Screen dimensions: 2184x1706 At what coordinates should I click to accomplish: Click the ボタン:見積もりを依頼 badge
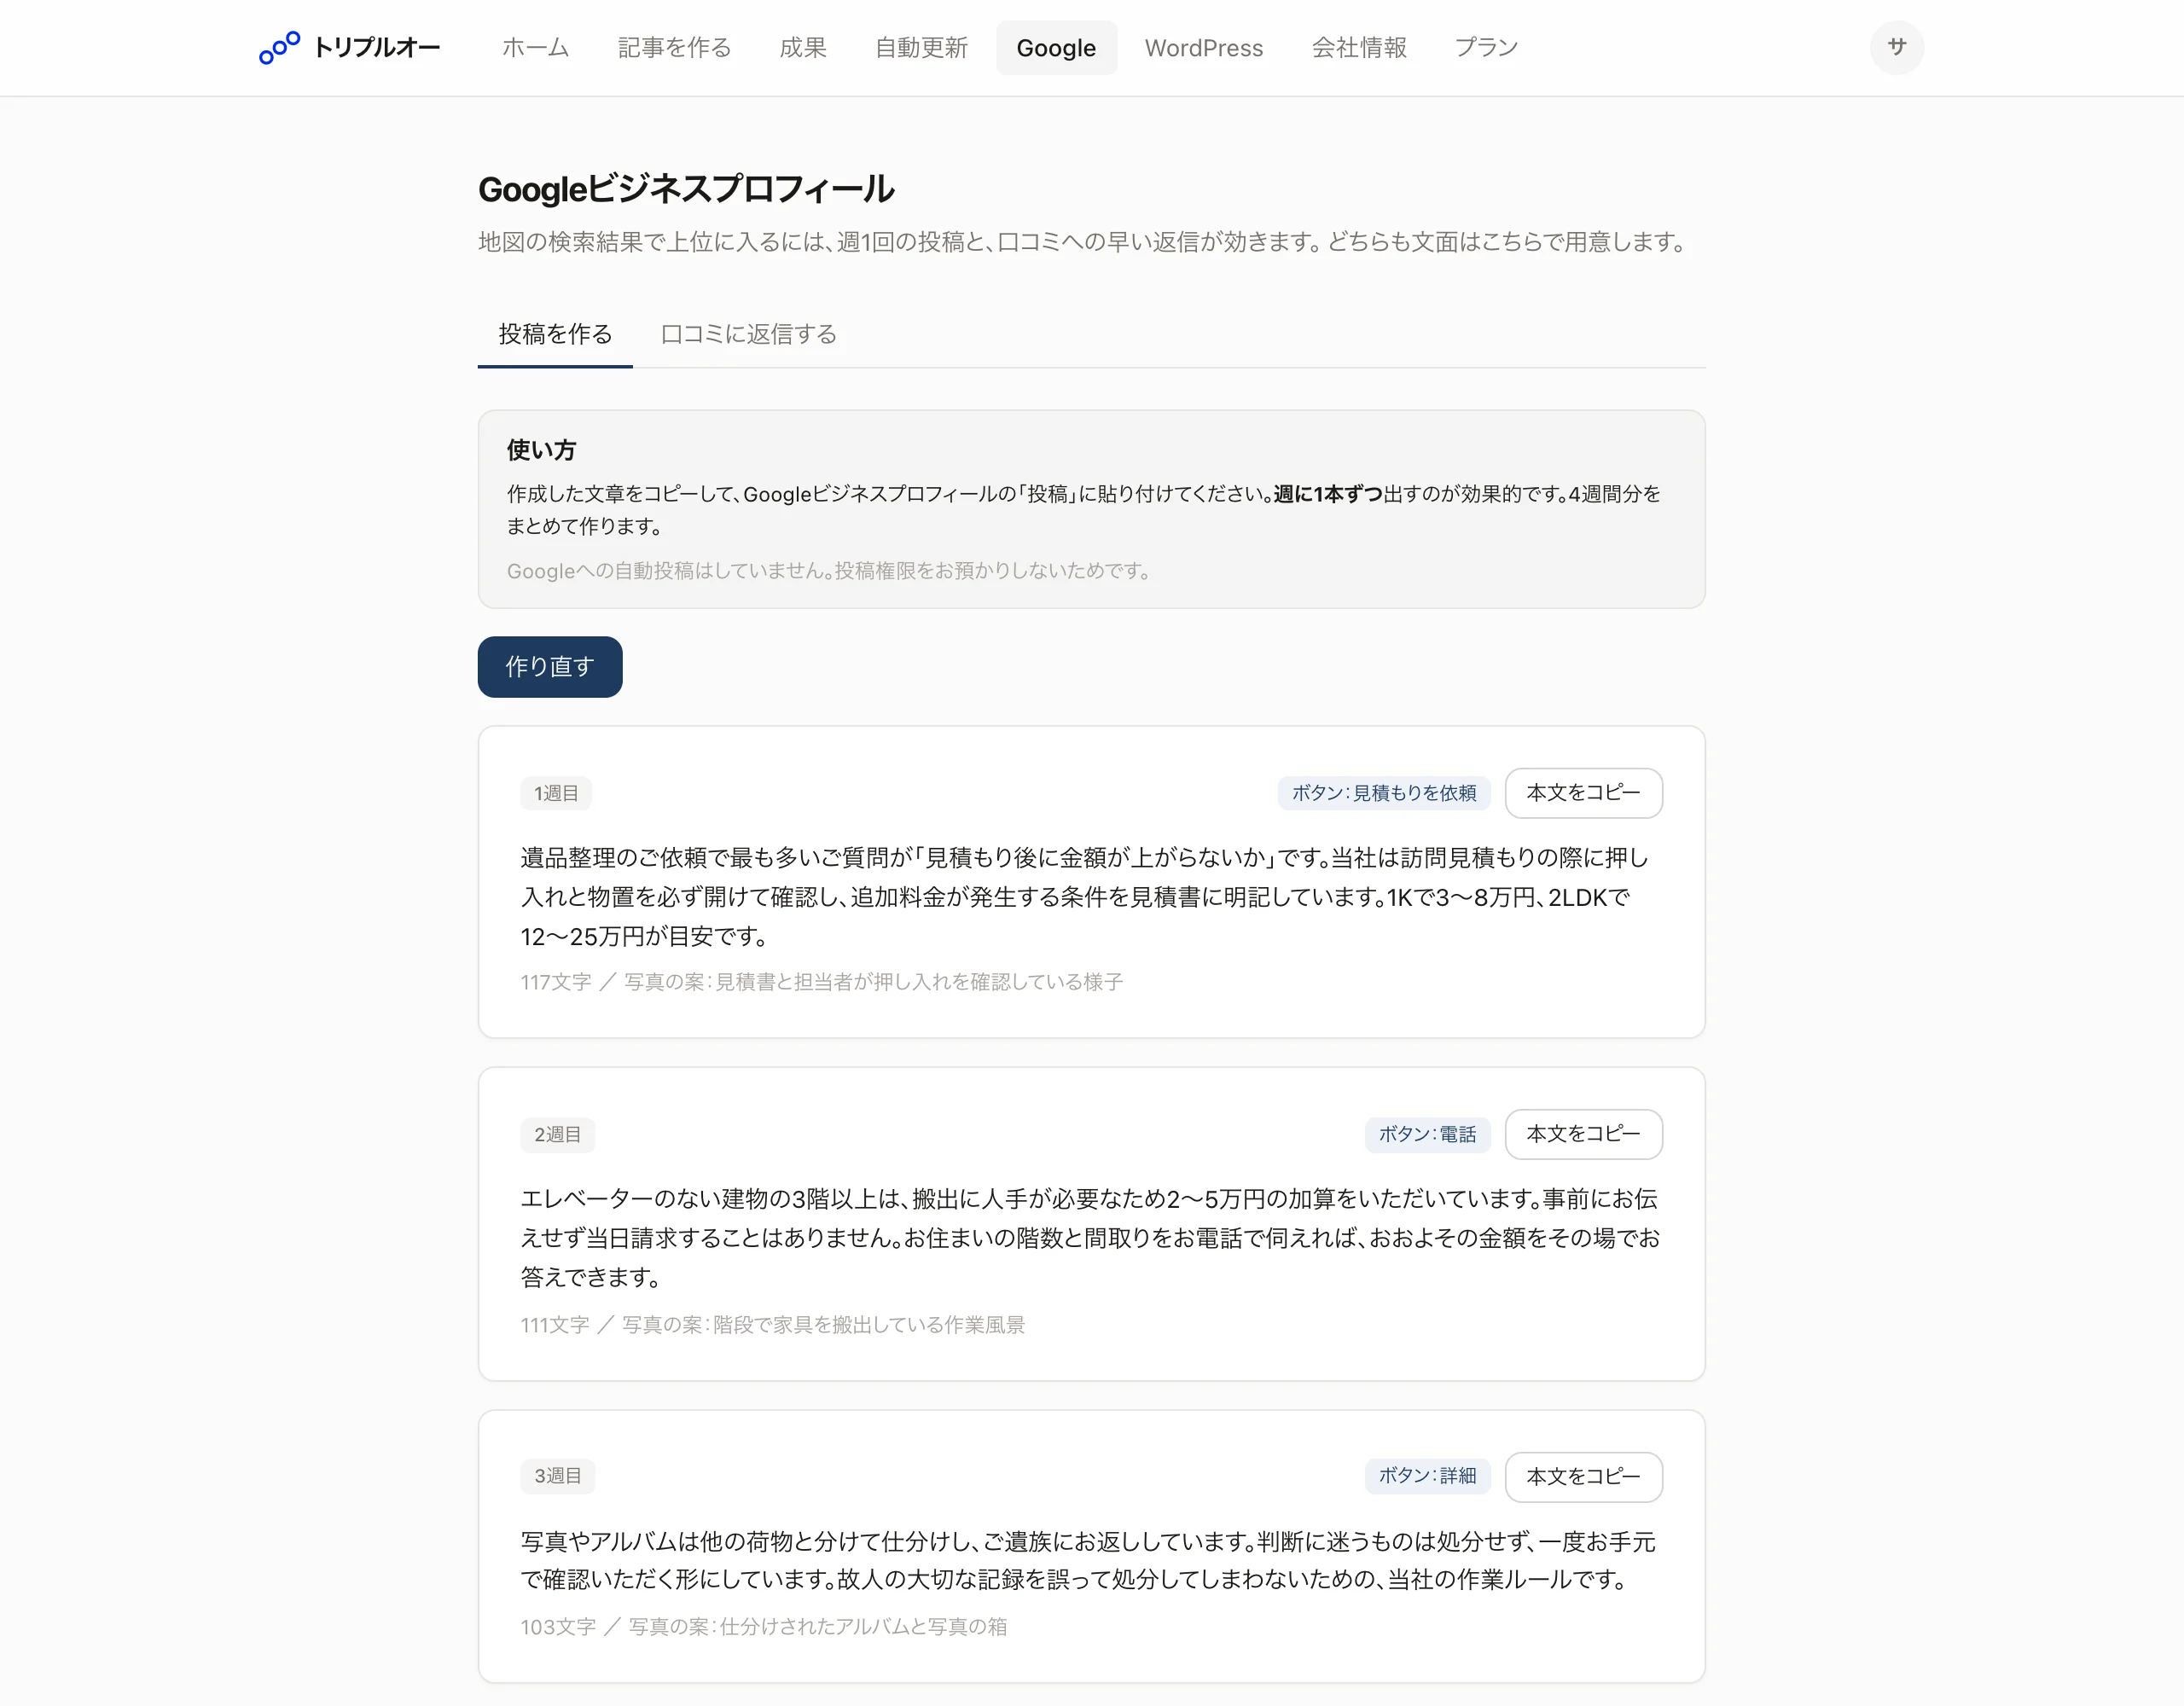(1384, 793)
